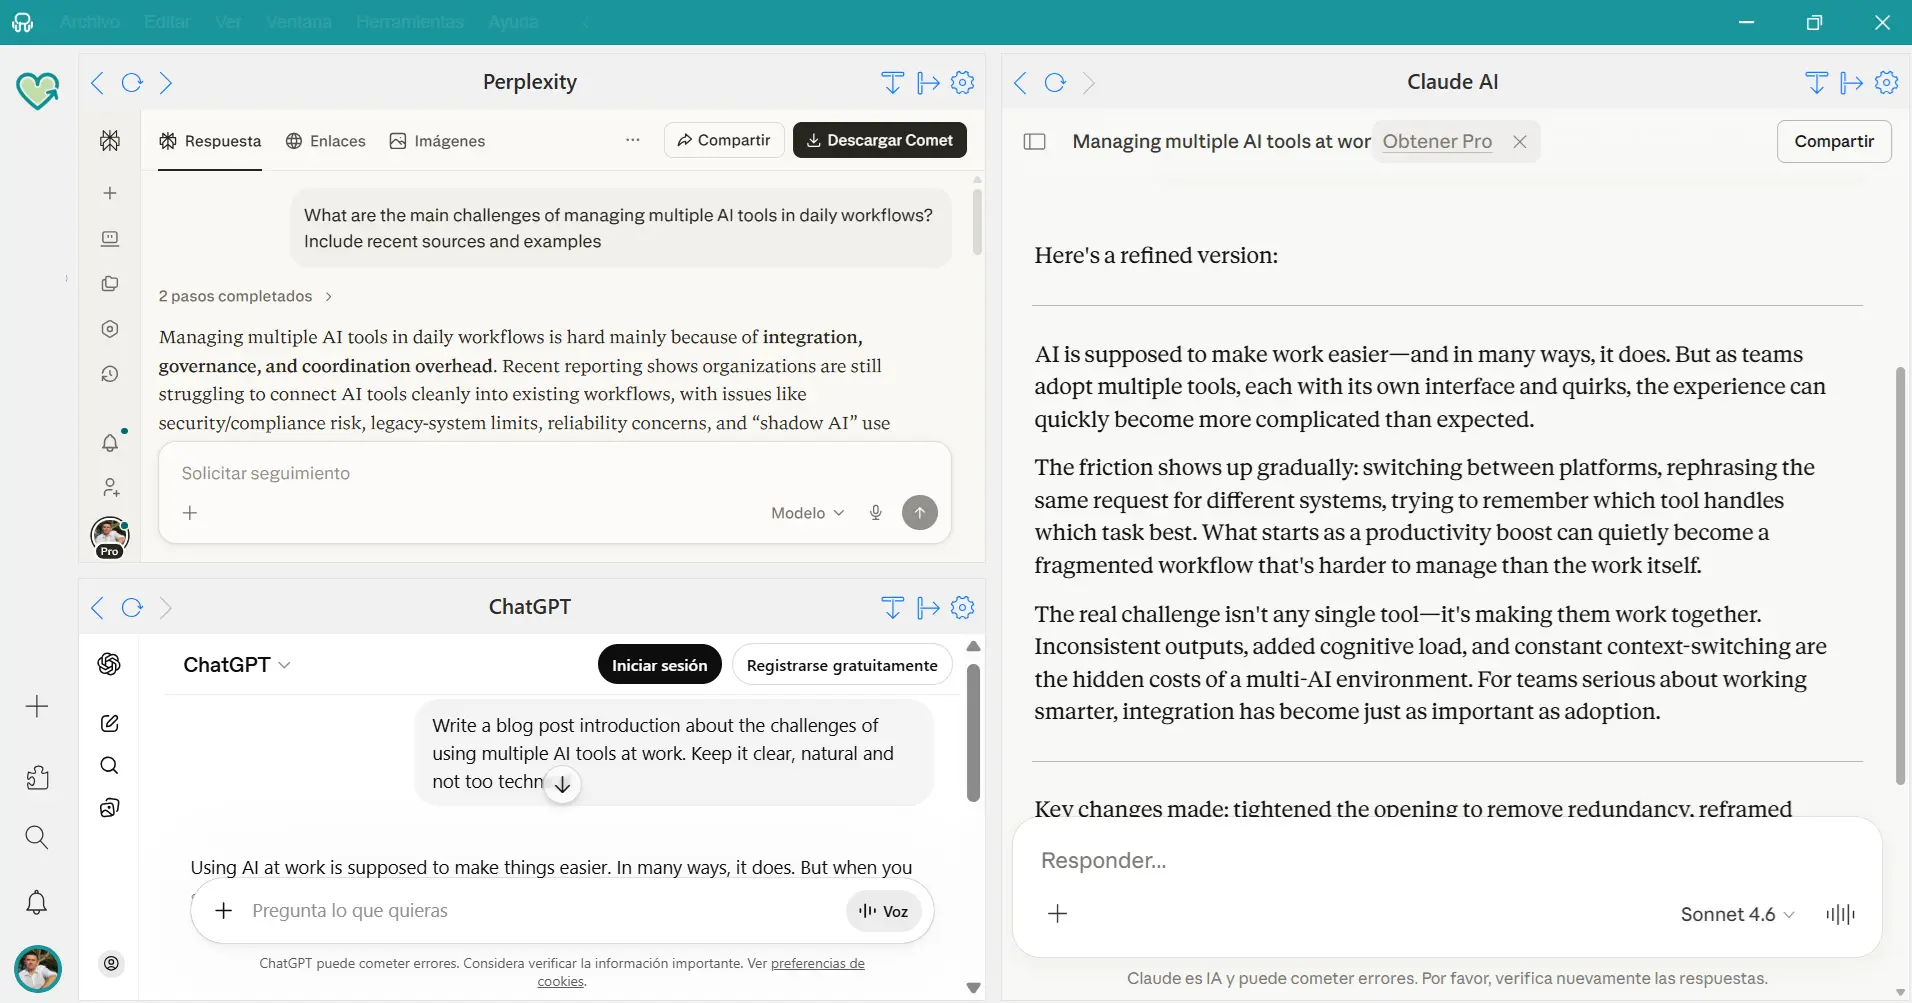Toggle the Claude sidebar panel

pos(1035,142)
